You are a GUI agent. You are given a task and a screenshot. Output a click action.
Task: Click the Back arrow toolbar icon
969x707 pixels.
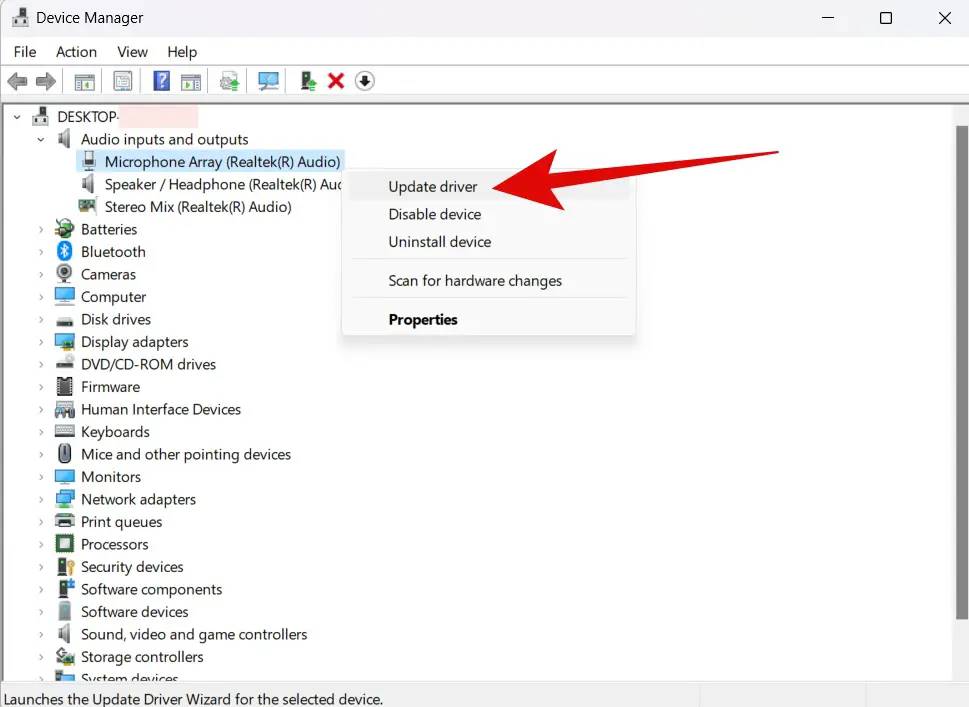pyautogui.click(x=17, y=81)
